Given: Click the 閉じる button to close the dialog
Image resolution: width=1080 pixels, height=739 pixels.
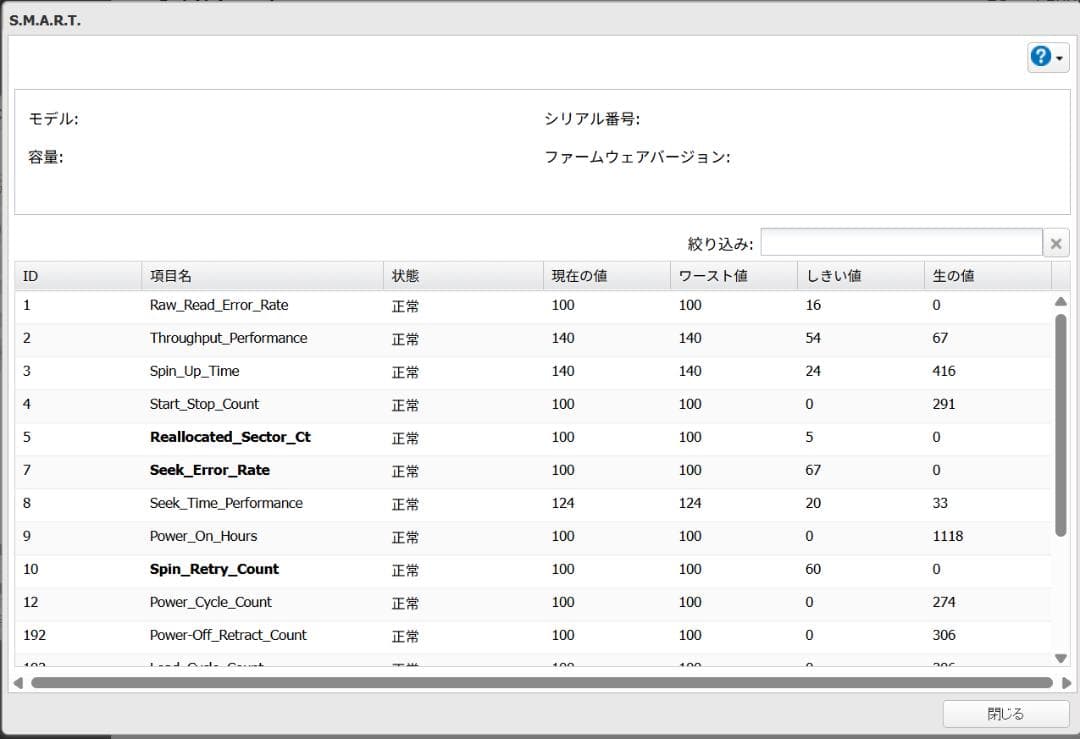Looking at the screenshot, I should point(1004,713).
